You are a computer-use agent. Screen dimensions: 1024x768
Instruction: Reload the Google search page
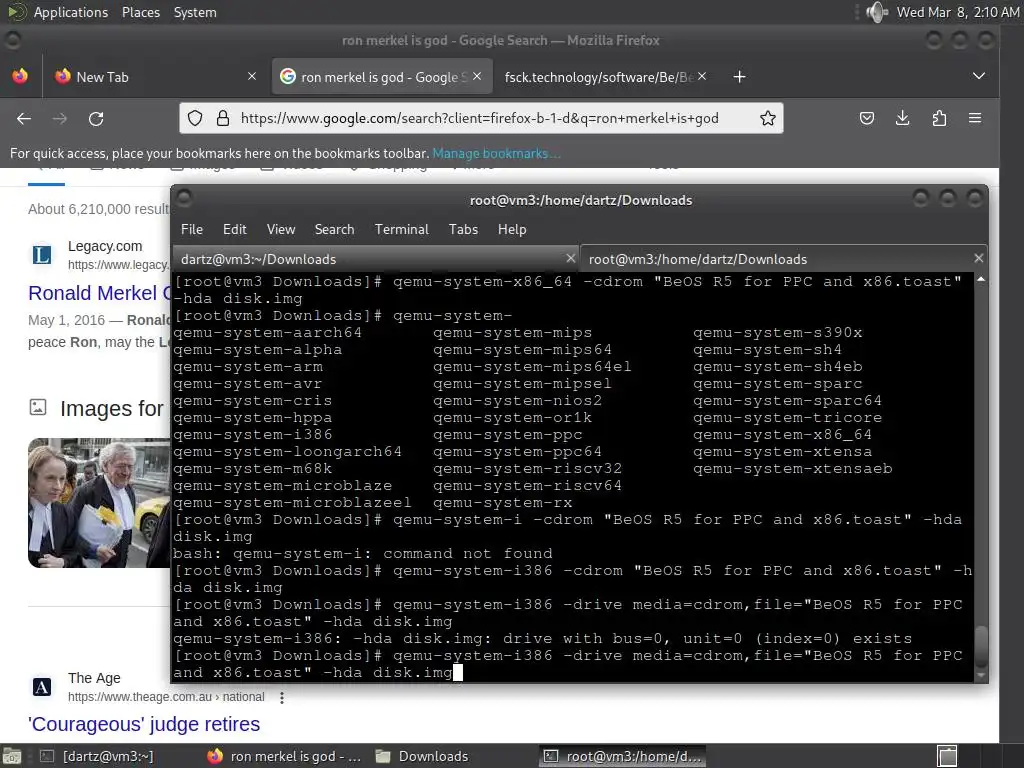click(96, 118)
